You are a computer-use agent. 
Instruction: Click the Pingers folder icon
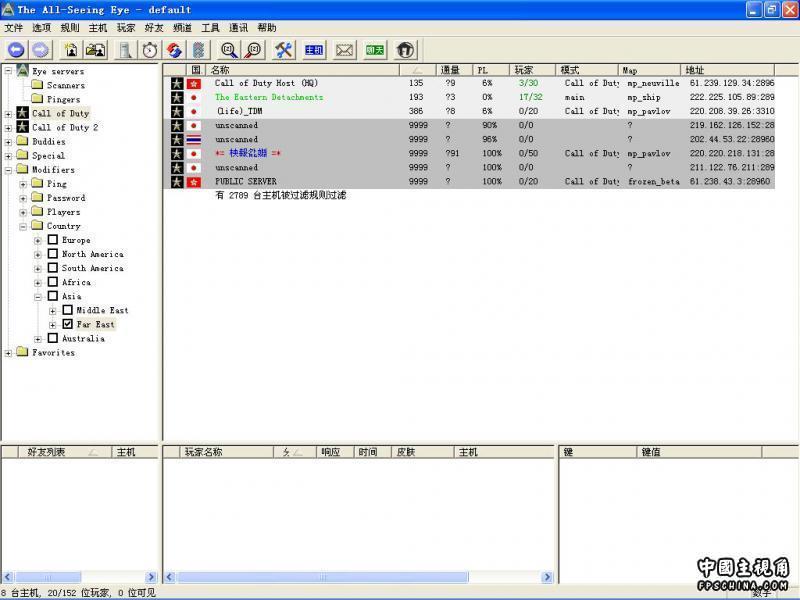[x=37, y=98]
